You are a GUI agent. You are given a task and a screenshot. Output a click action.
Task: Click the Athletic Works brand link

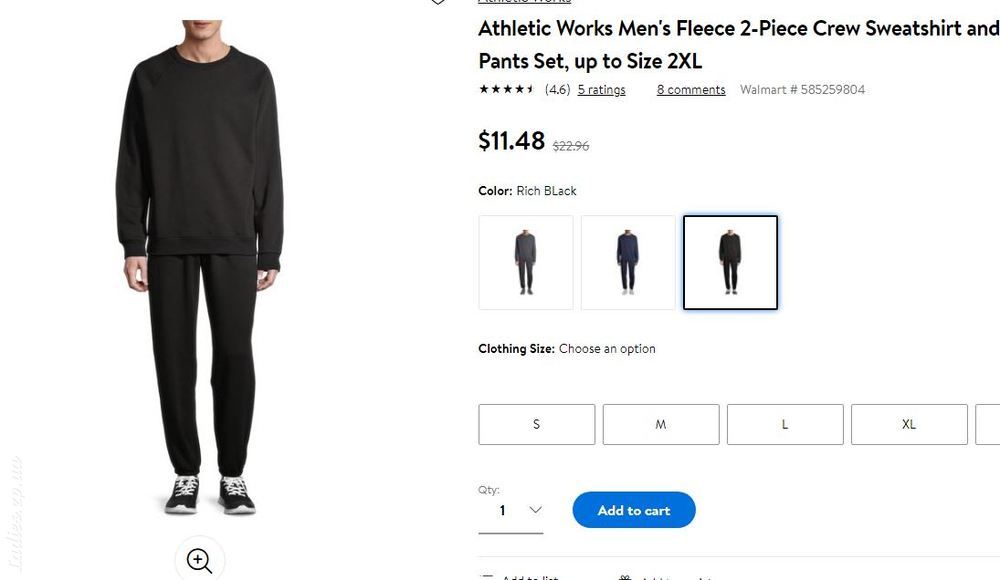coord(524,2)
